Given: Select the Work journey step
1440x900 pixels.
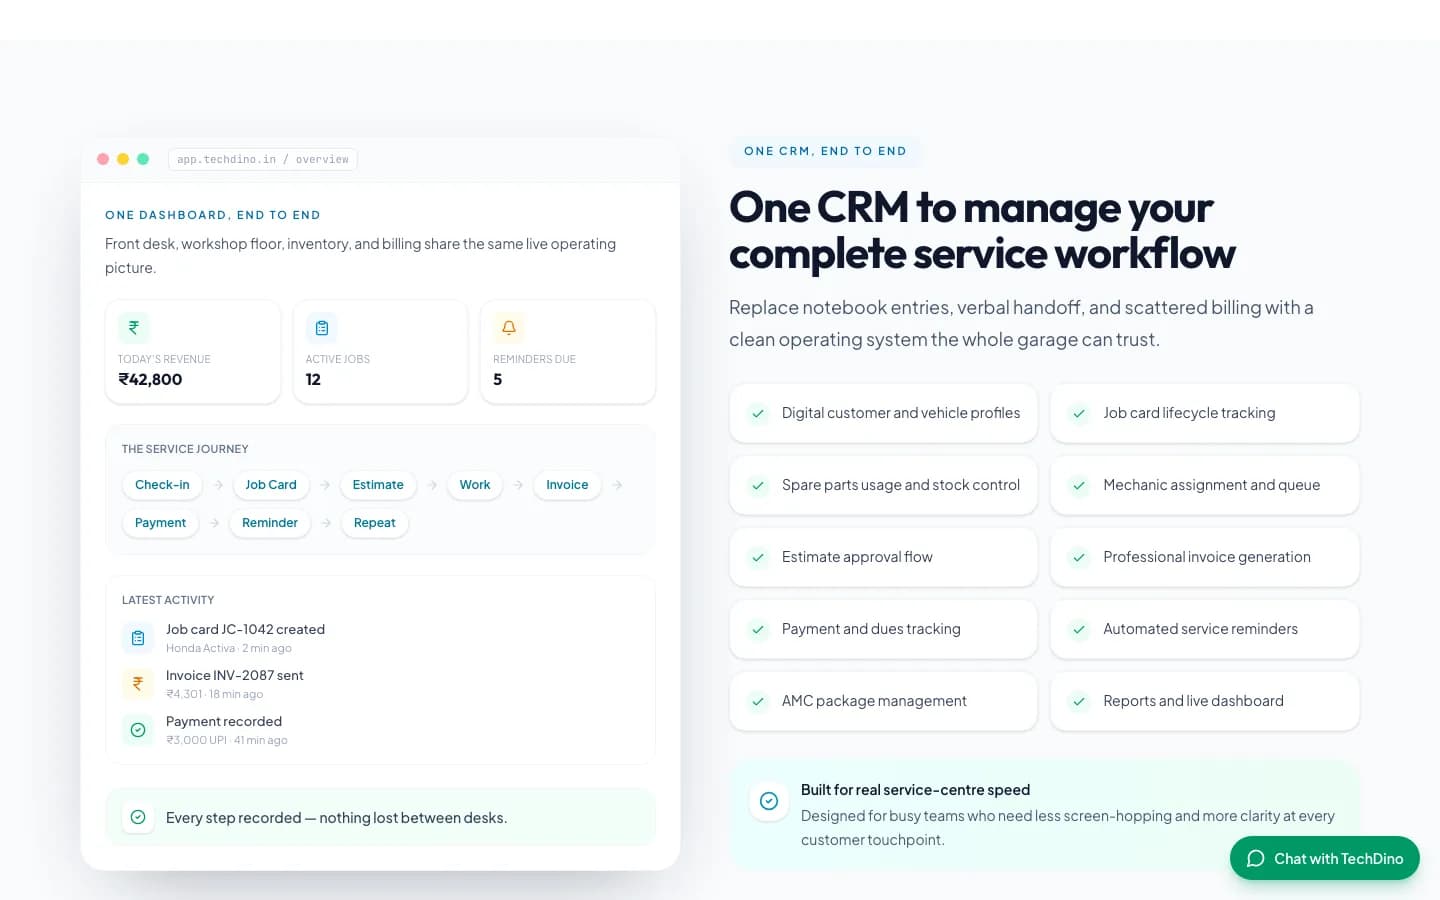Looking at the screenshot, I should [475, 485].
